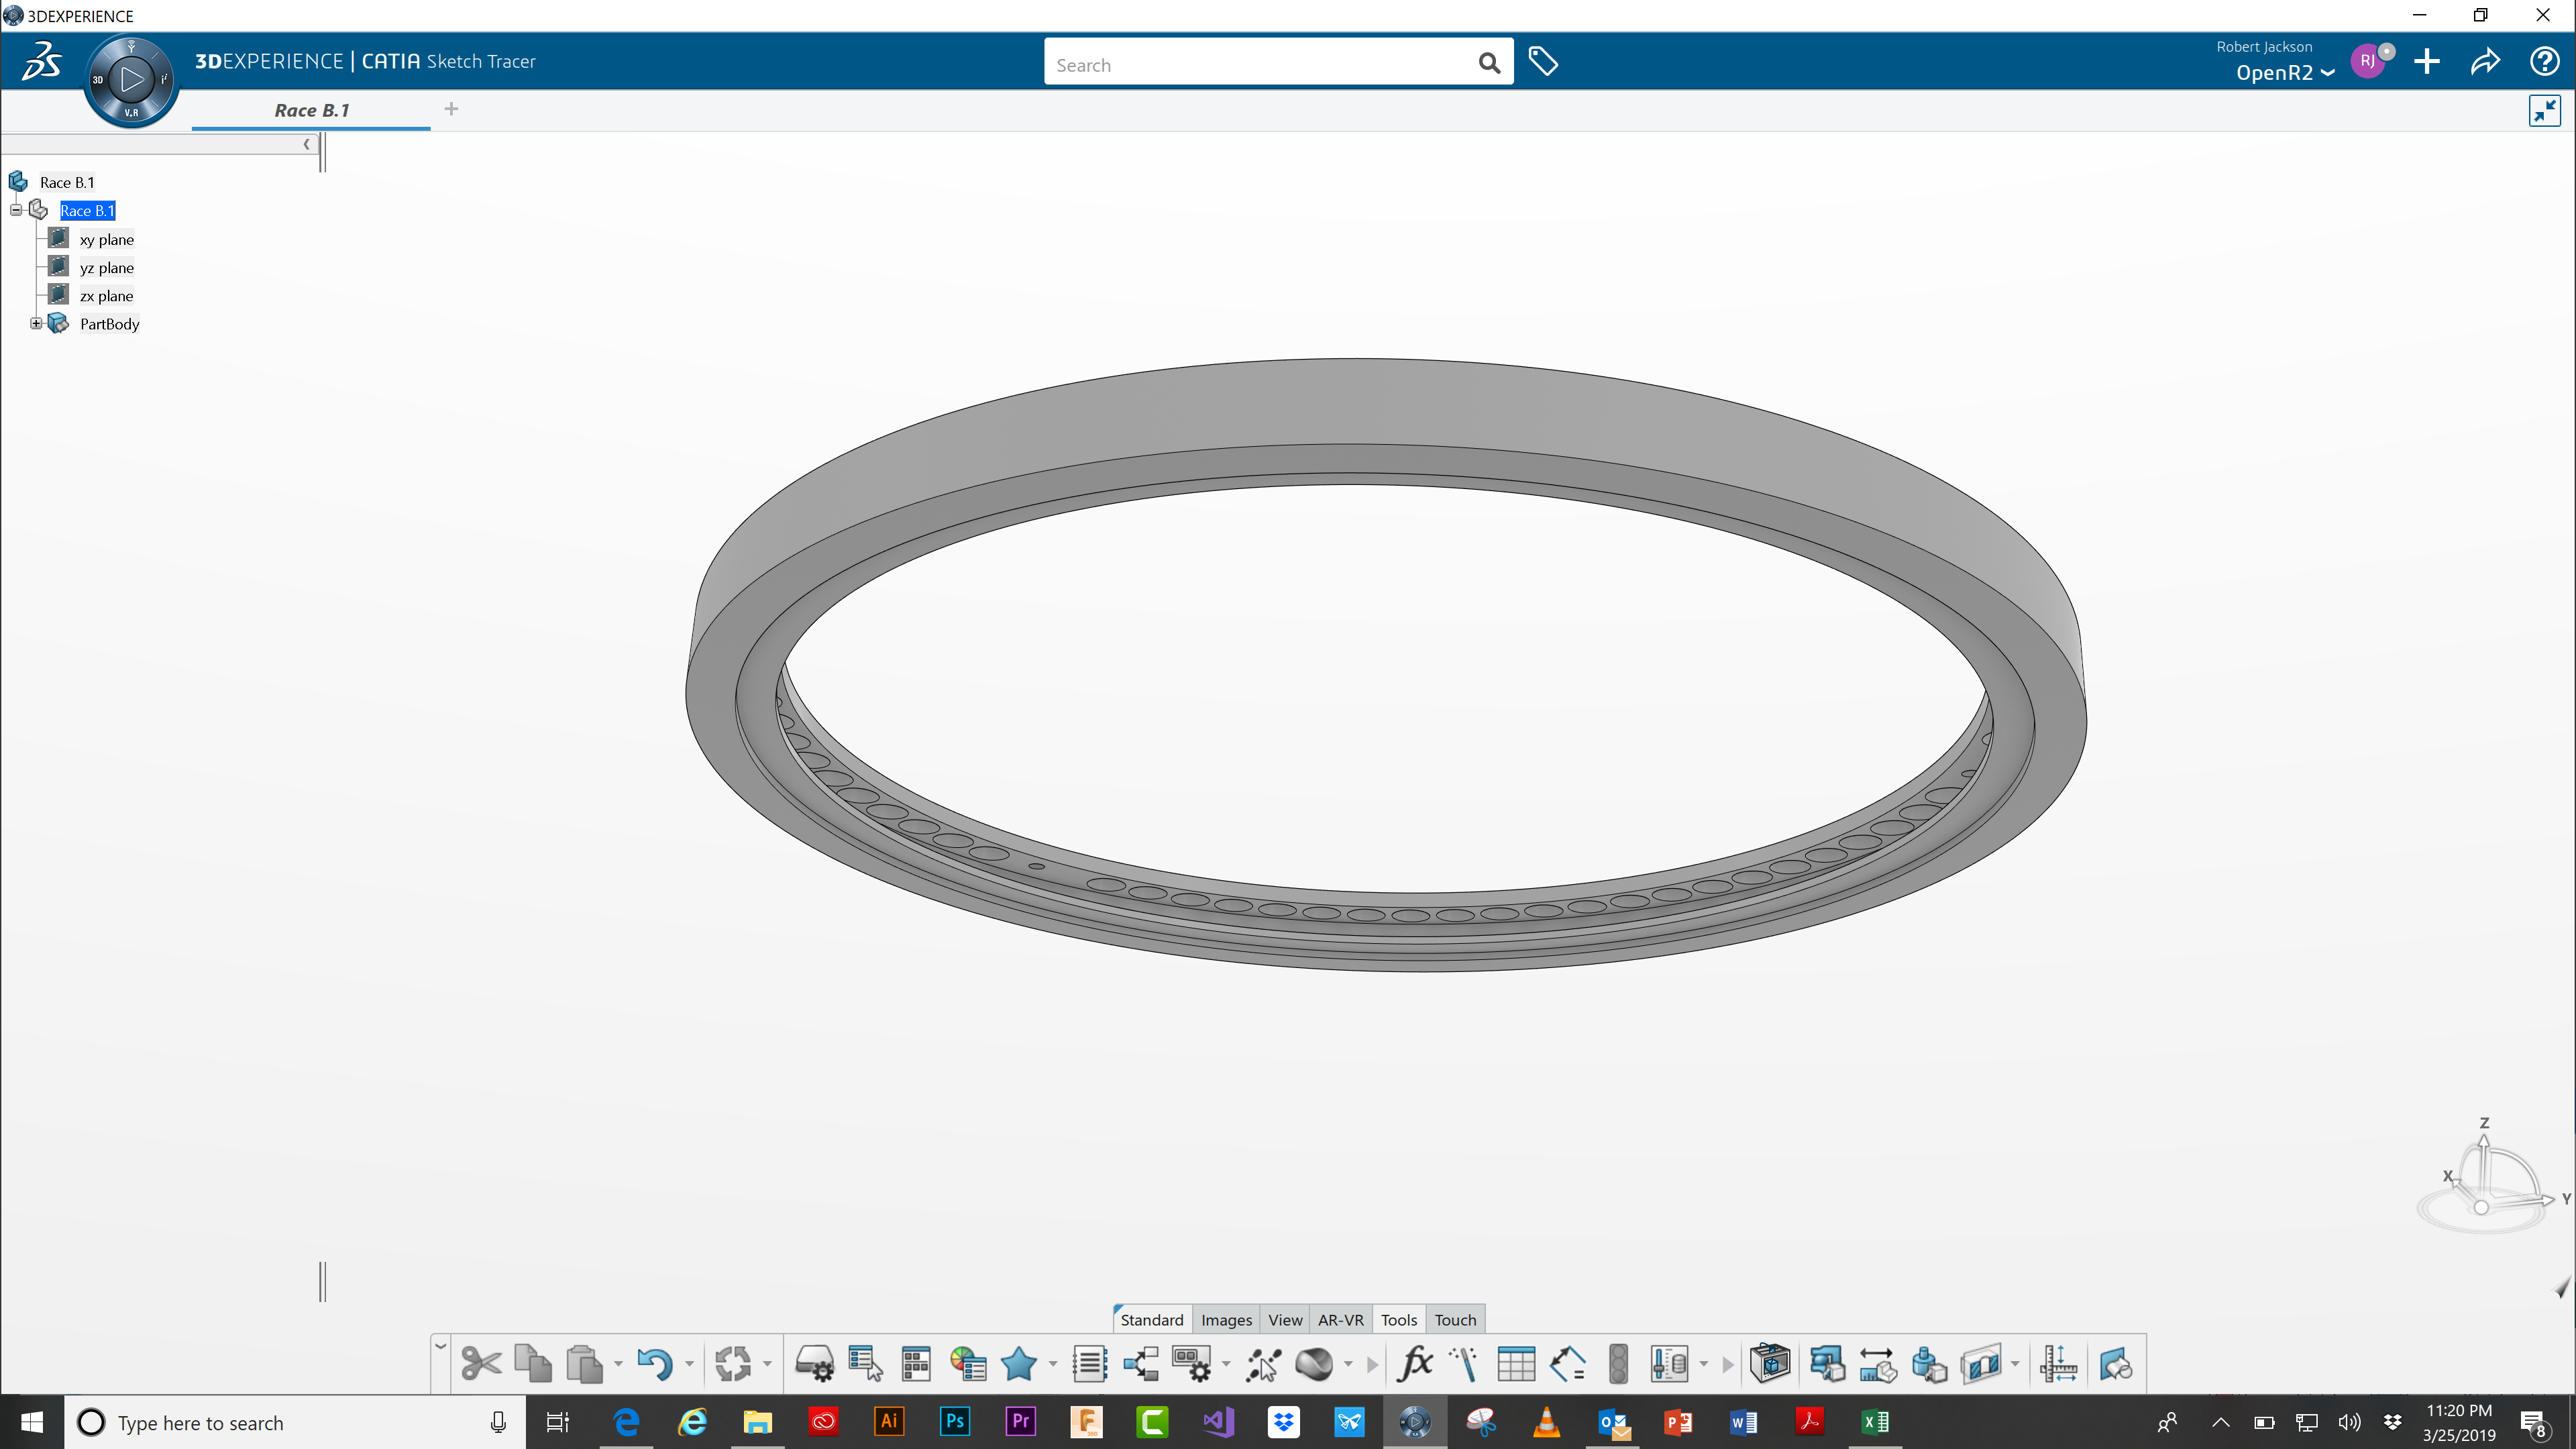Switch to the Standard toolbar tab
2576x1449 pixels.
tap(1152, 1319)
